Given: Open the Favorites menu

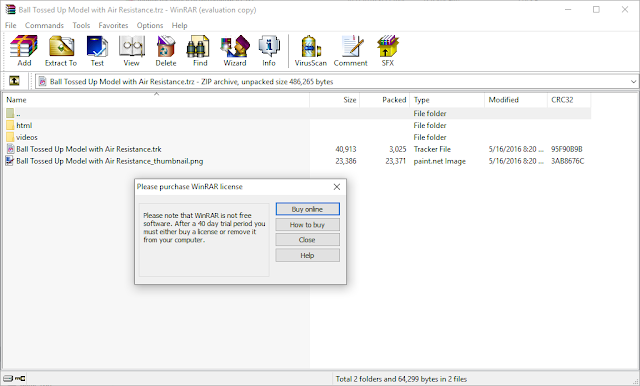Looking at the screenshot, I should [x=113, y=25].
